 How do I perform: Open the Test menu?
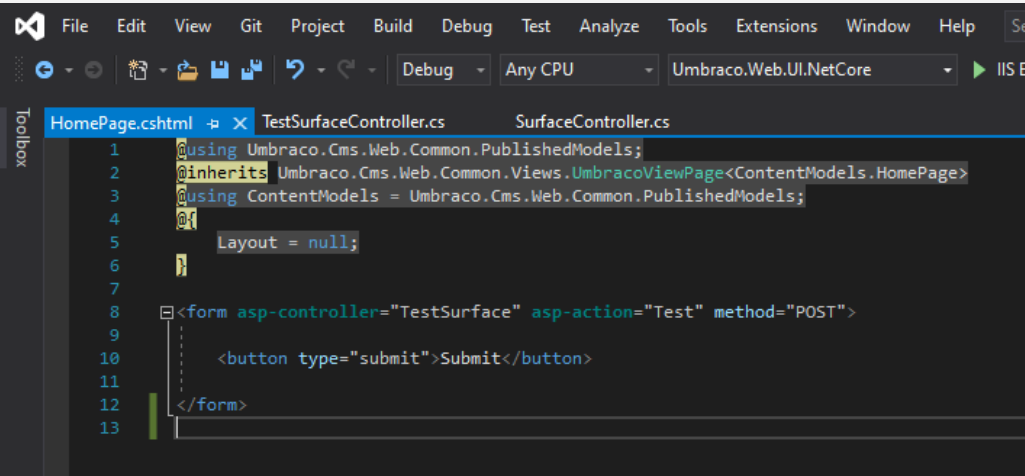click(536, 27)
